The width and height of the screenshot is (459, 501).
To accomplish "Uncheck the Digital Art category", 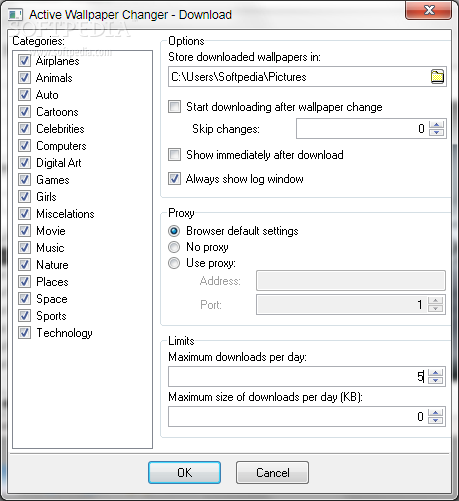I will (24, 163).
